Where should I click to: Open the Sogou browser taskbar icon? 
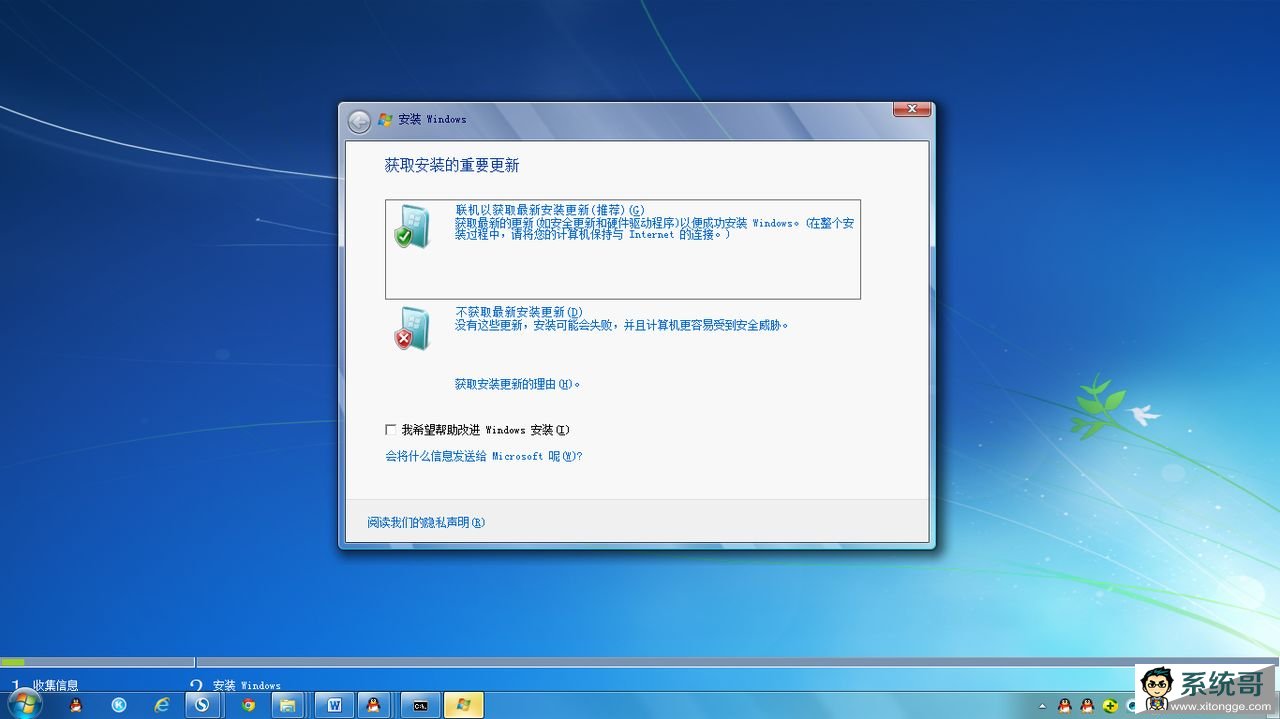pyautogui.click(x=203, y=705)
